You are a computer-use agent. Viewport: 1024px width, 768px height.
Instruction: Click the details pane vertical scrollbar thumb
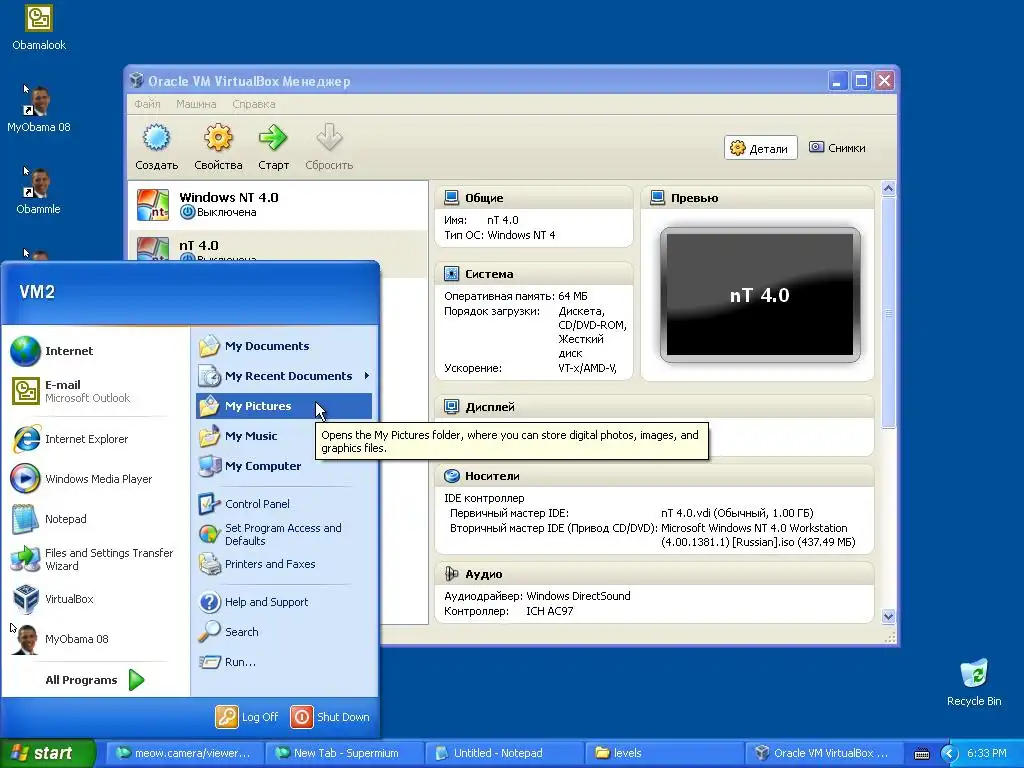coord(888,313)
